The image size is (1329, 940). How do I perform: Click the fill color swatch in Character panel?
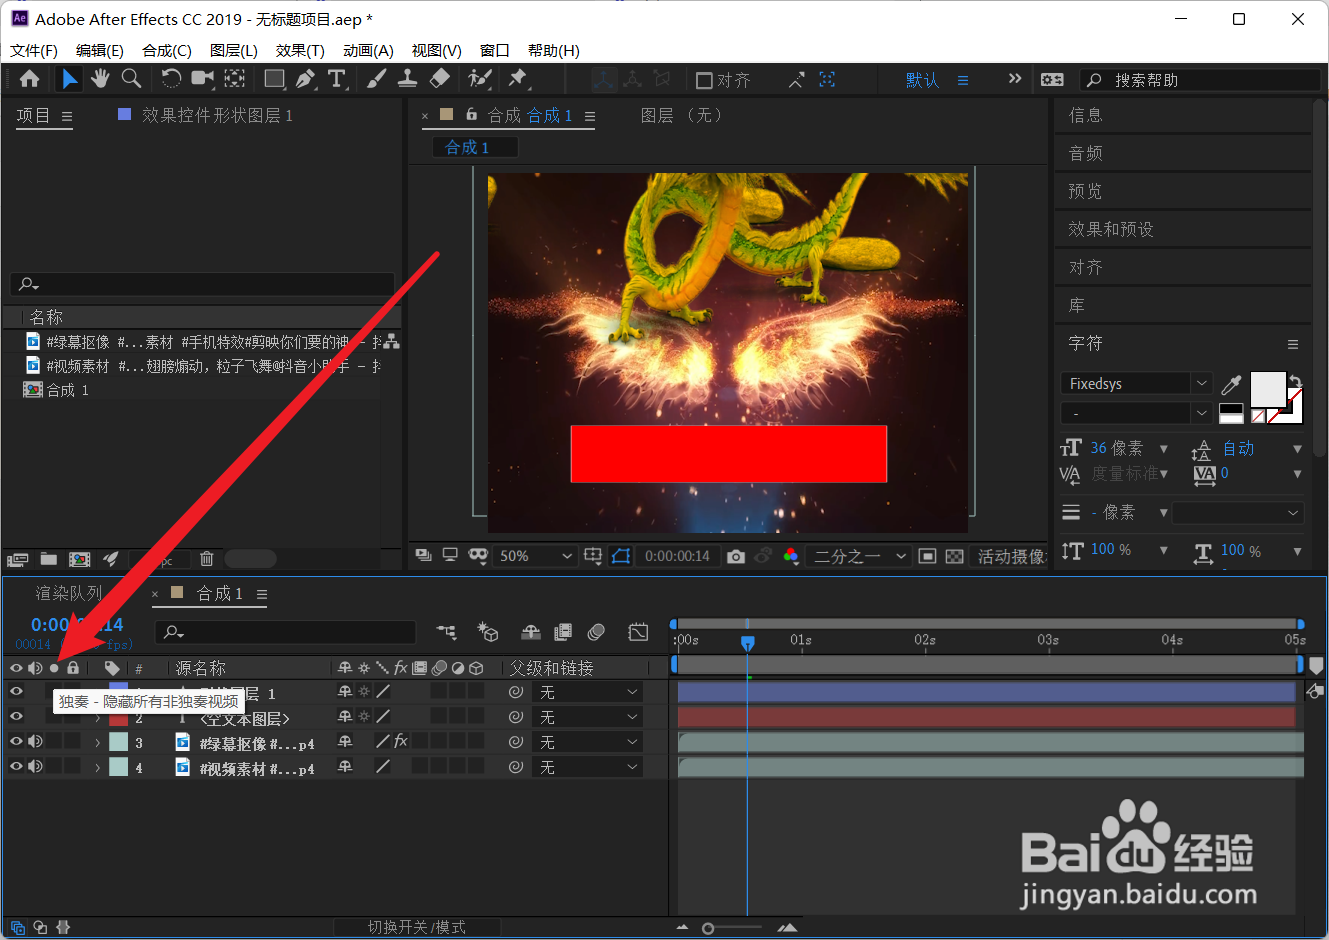pyautogui.click(x=1268, y=389)
